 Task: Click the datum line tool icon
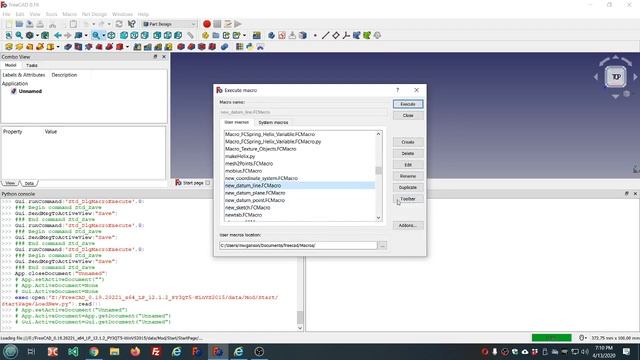pyautogui.click(x=325, y=36)
